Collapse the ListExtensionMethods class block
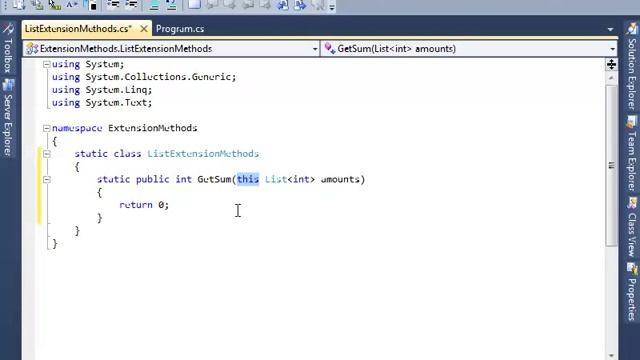 pos(47,154)
